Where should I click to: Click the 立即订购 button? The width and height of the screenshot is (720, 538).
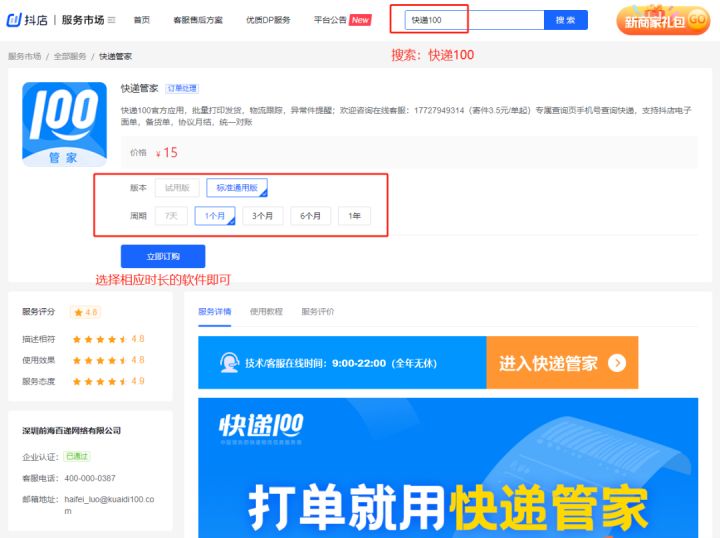pos(163,256)
